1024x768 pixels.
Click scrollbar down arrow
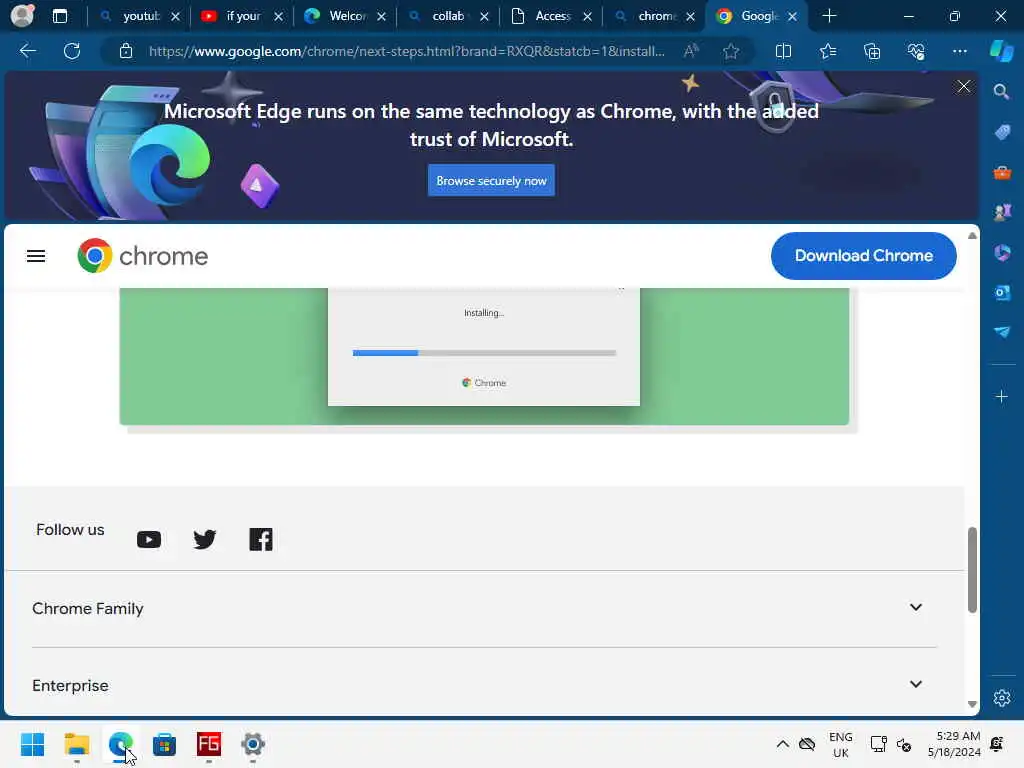point(972,704)
